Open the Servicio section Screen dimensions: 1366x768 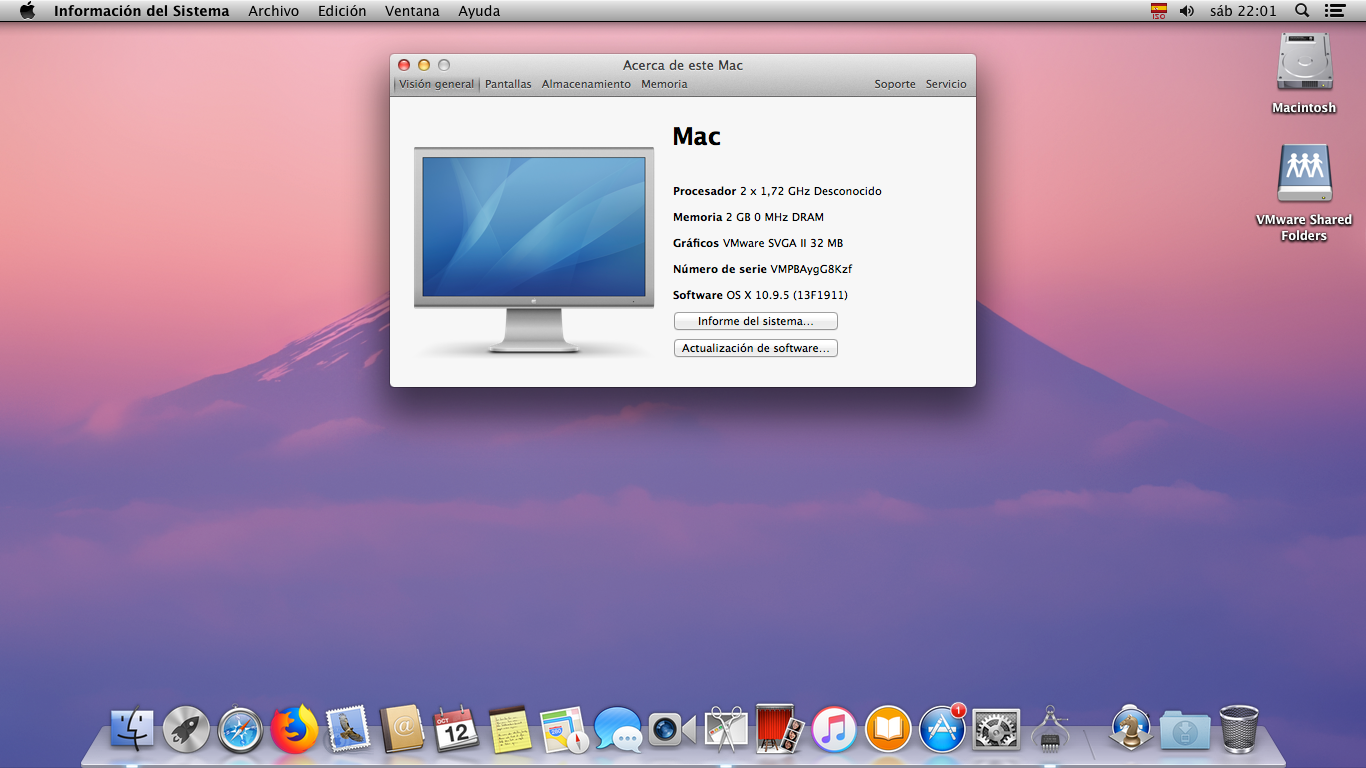[946, 84]
